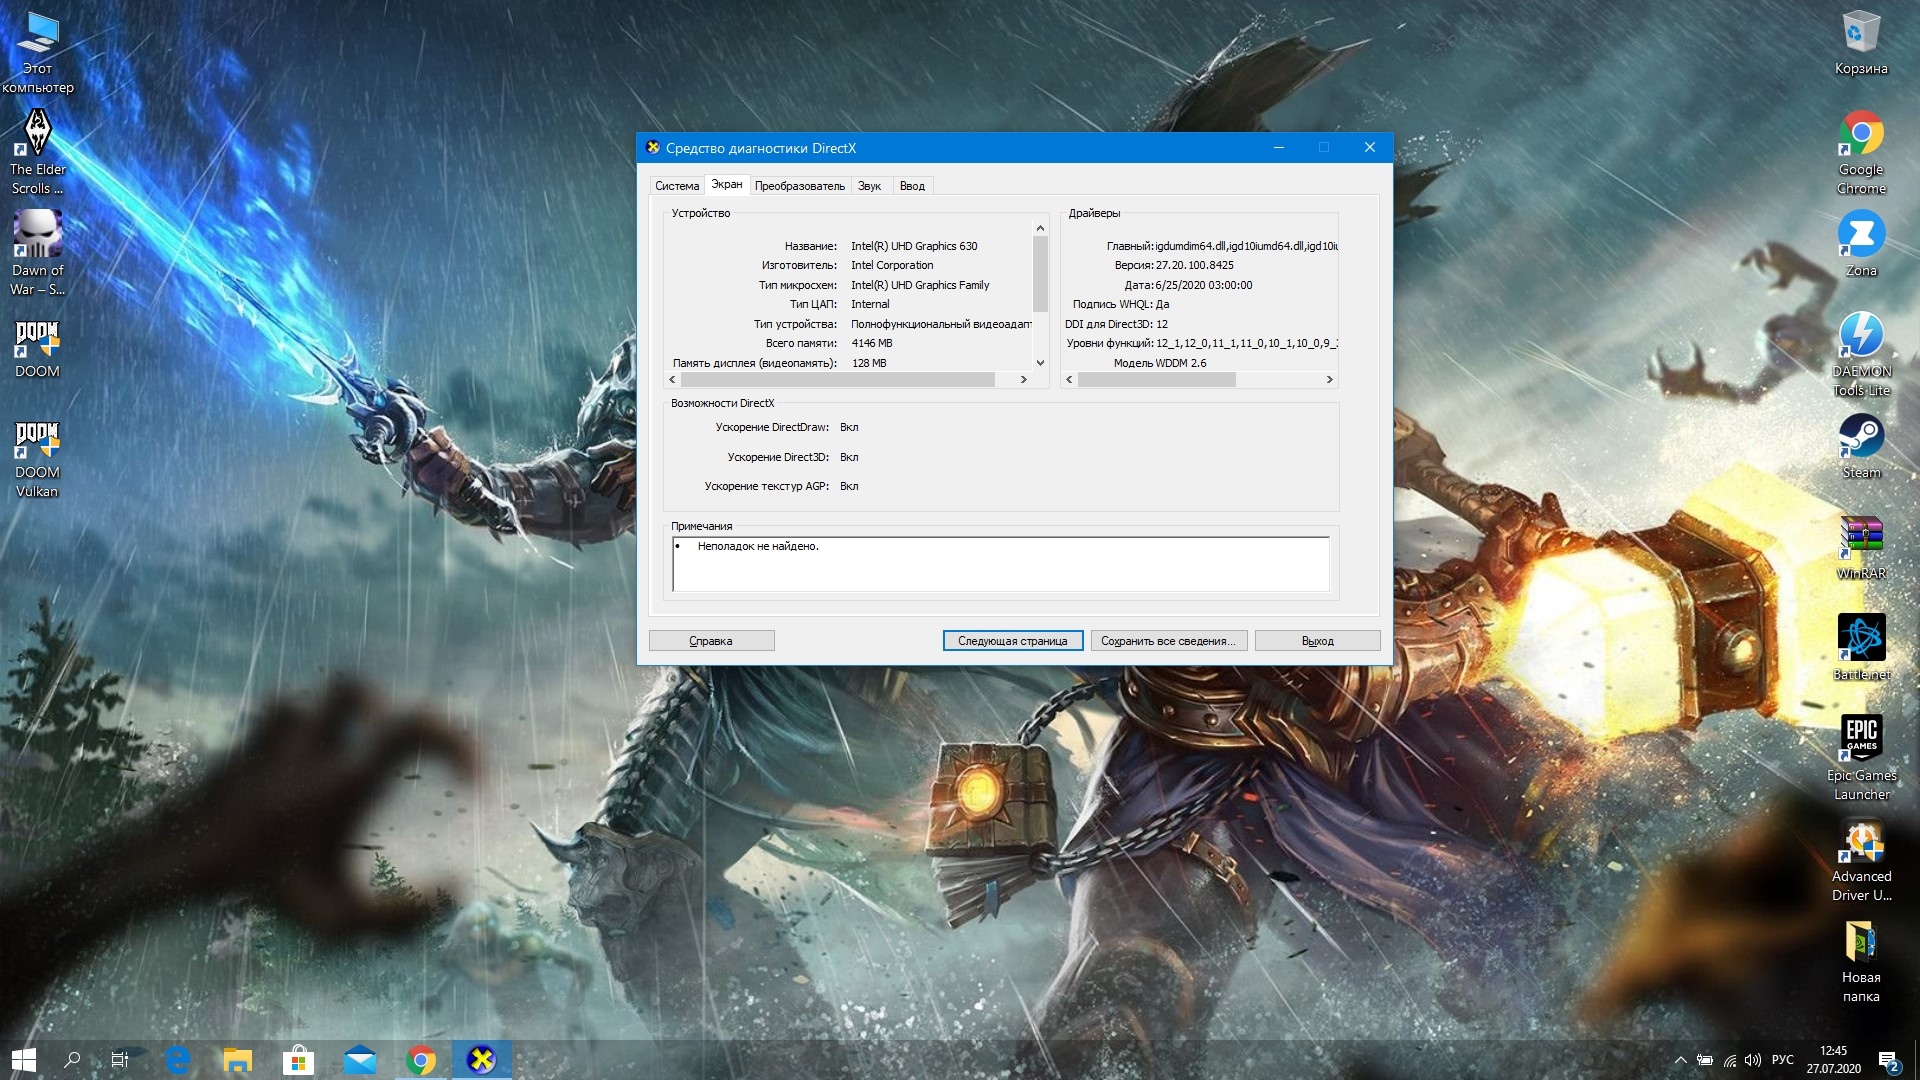This screenshot has height=1080, width=1920.
Task: Toggle DirectDraw acceleration setting
Action: coord(851,426)
